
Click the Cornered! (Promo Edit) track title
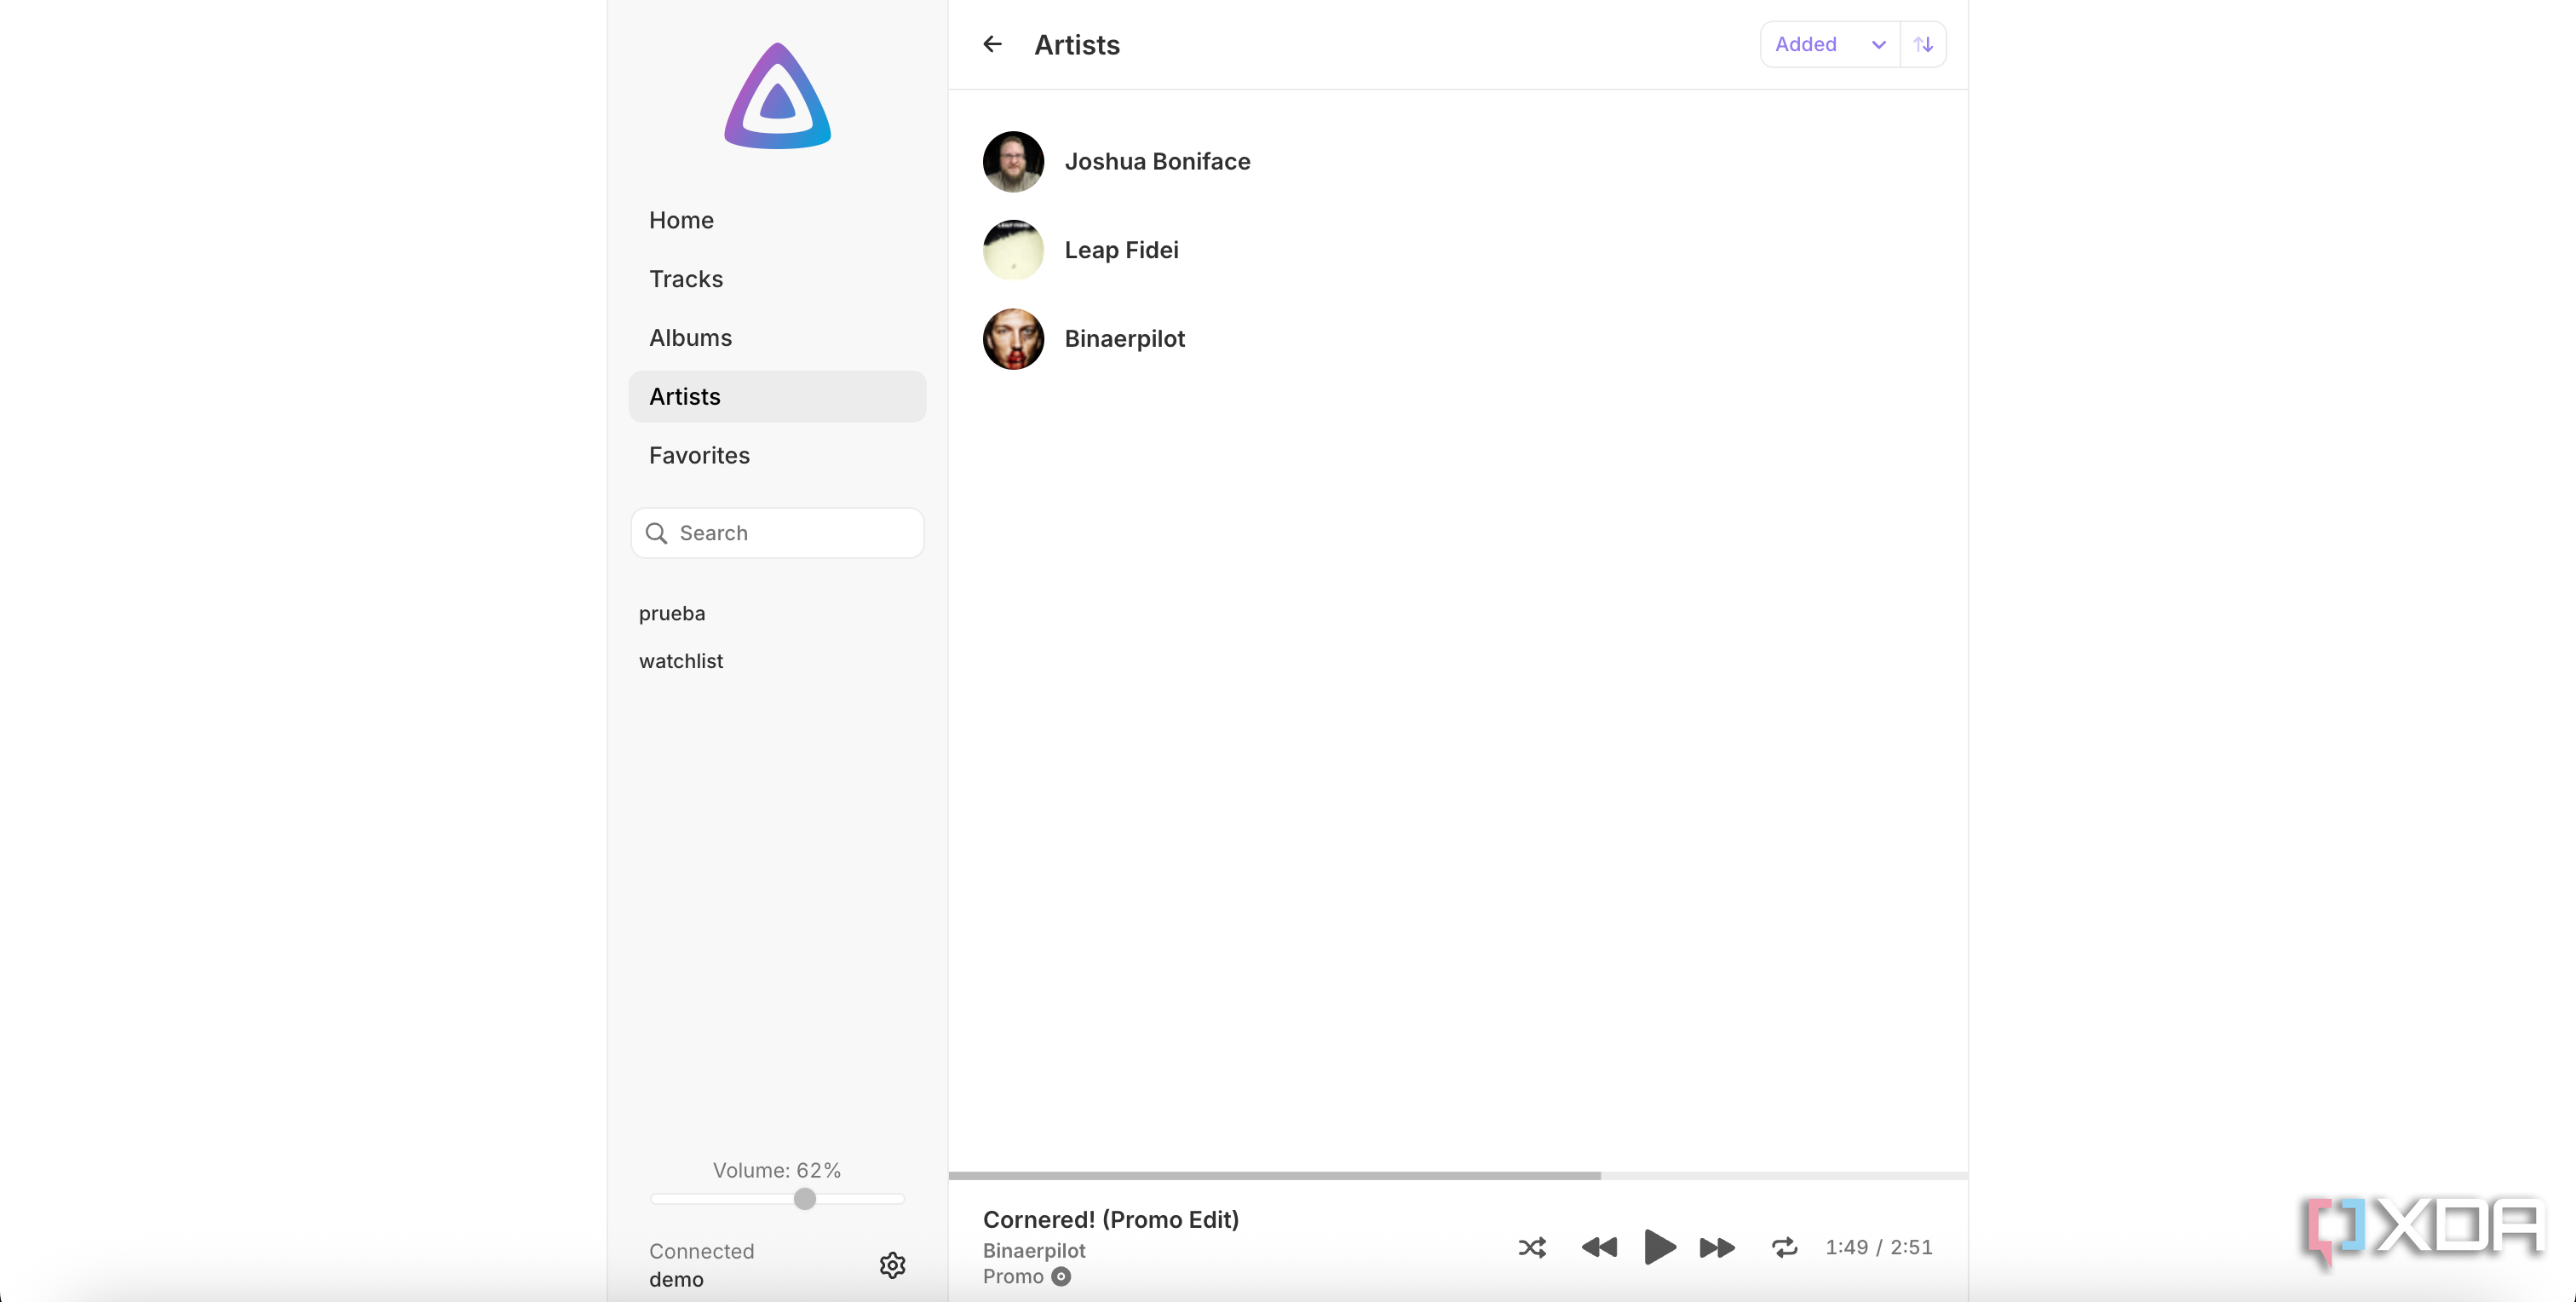tap(1110, 1220)
